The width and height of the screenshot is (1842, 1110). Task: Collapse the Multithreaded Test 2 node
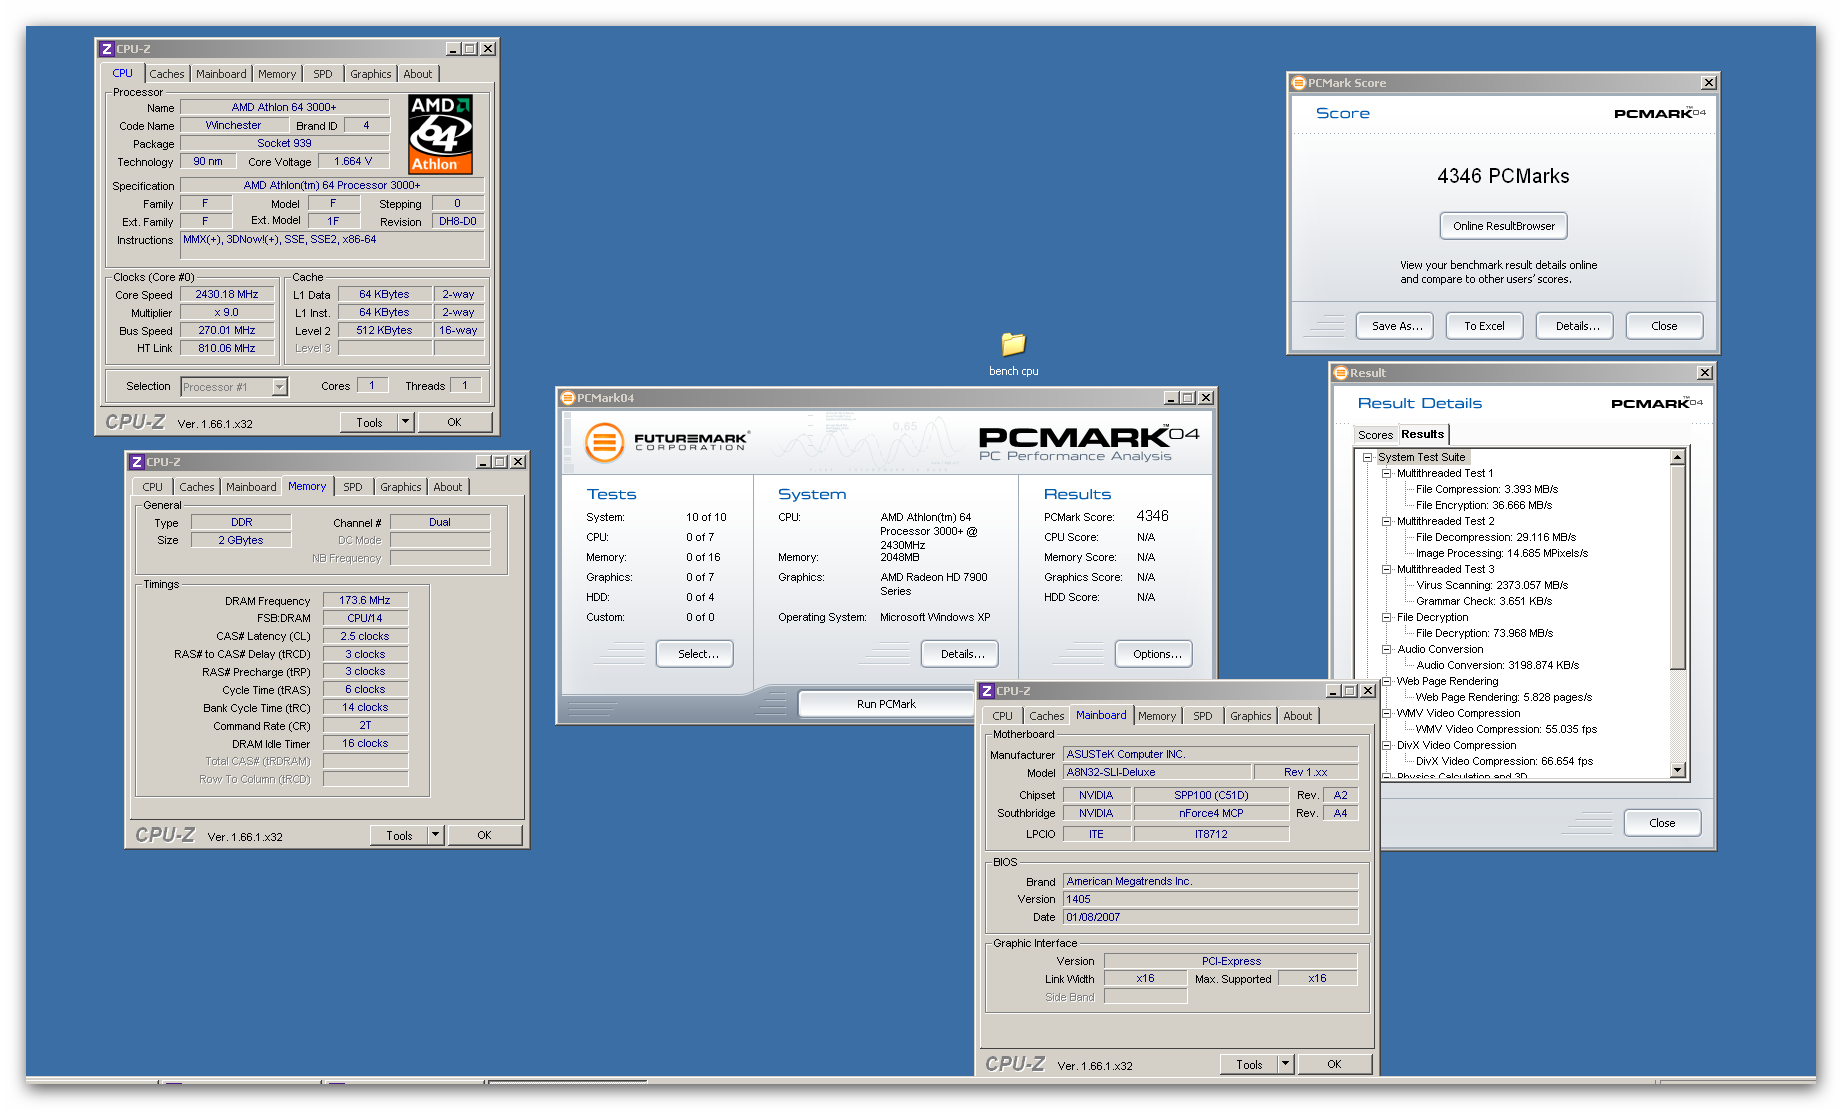click(1386, 521)
